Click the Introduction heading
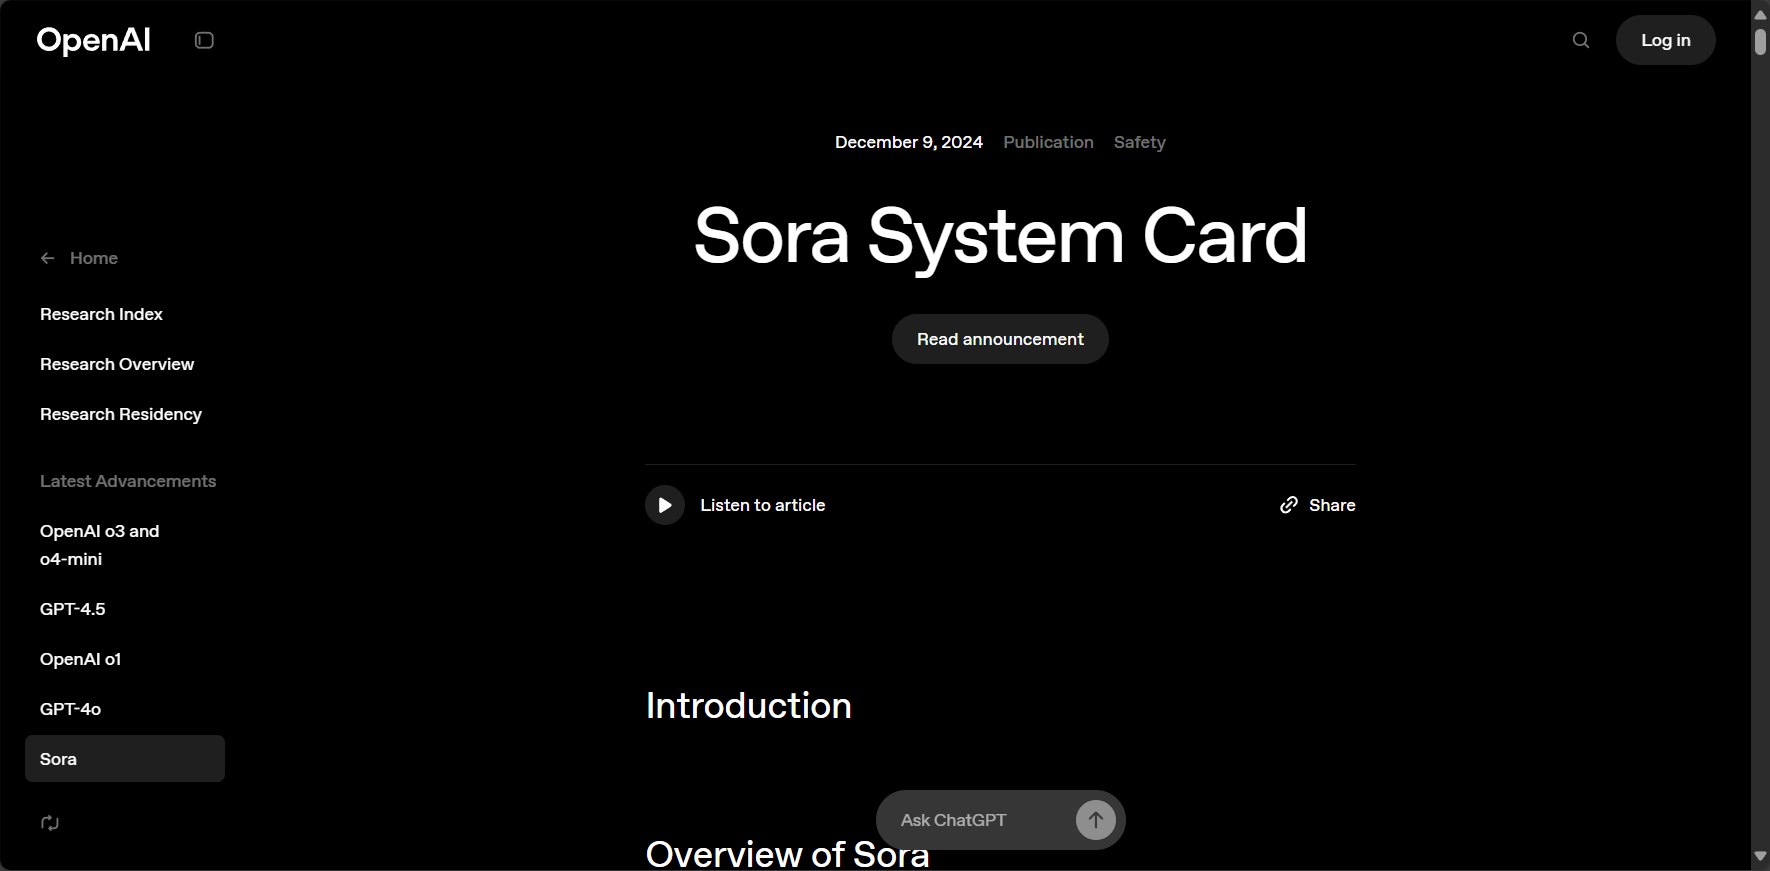Screen dimensions: 1770x871 [749, 706]
